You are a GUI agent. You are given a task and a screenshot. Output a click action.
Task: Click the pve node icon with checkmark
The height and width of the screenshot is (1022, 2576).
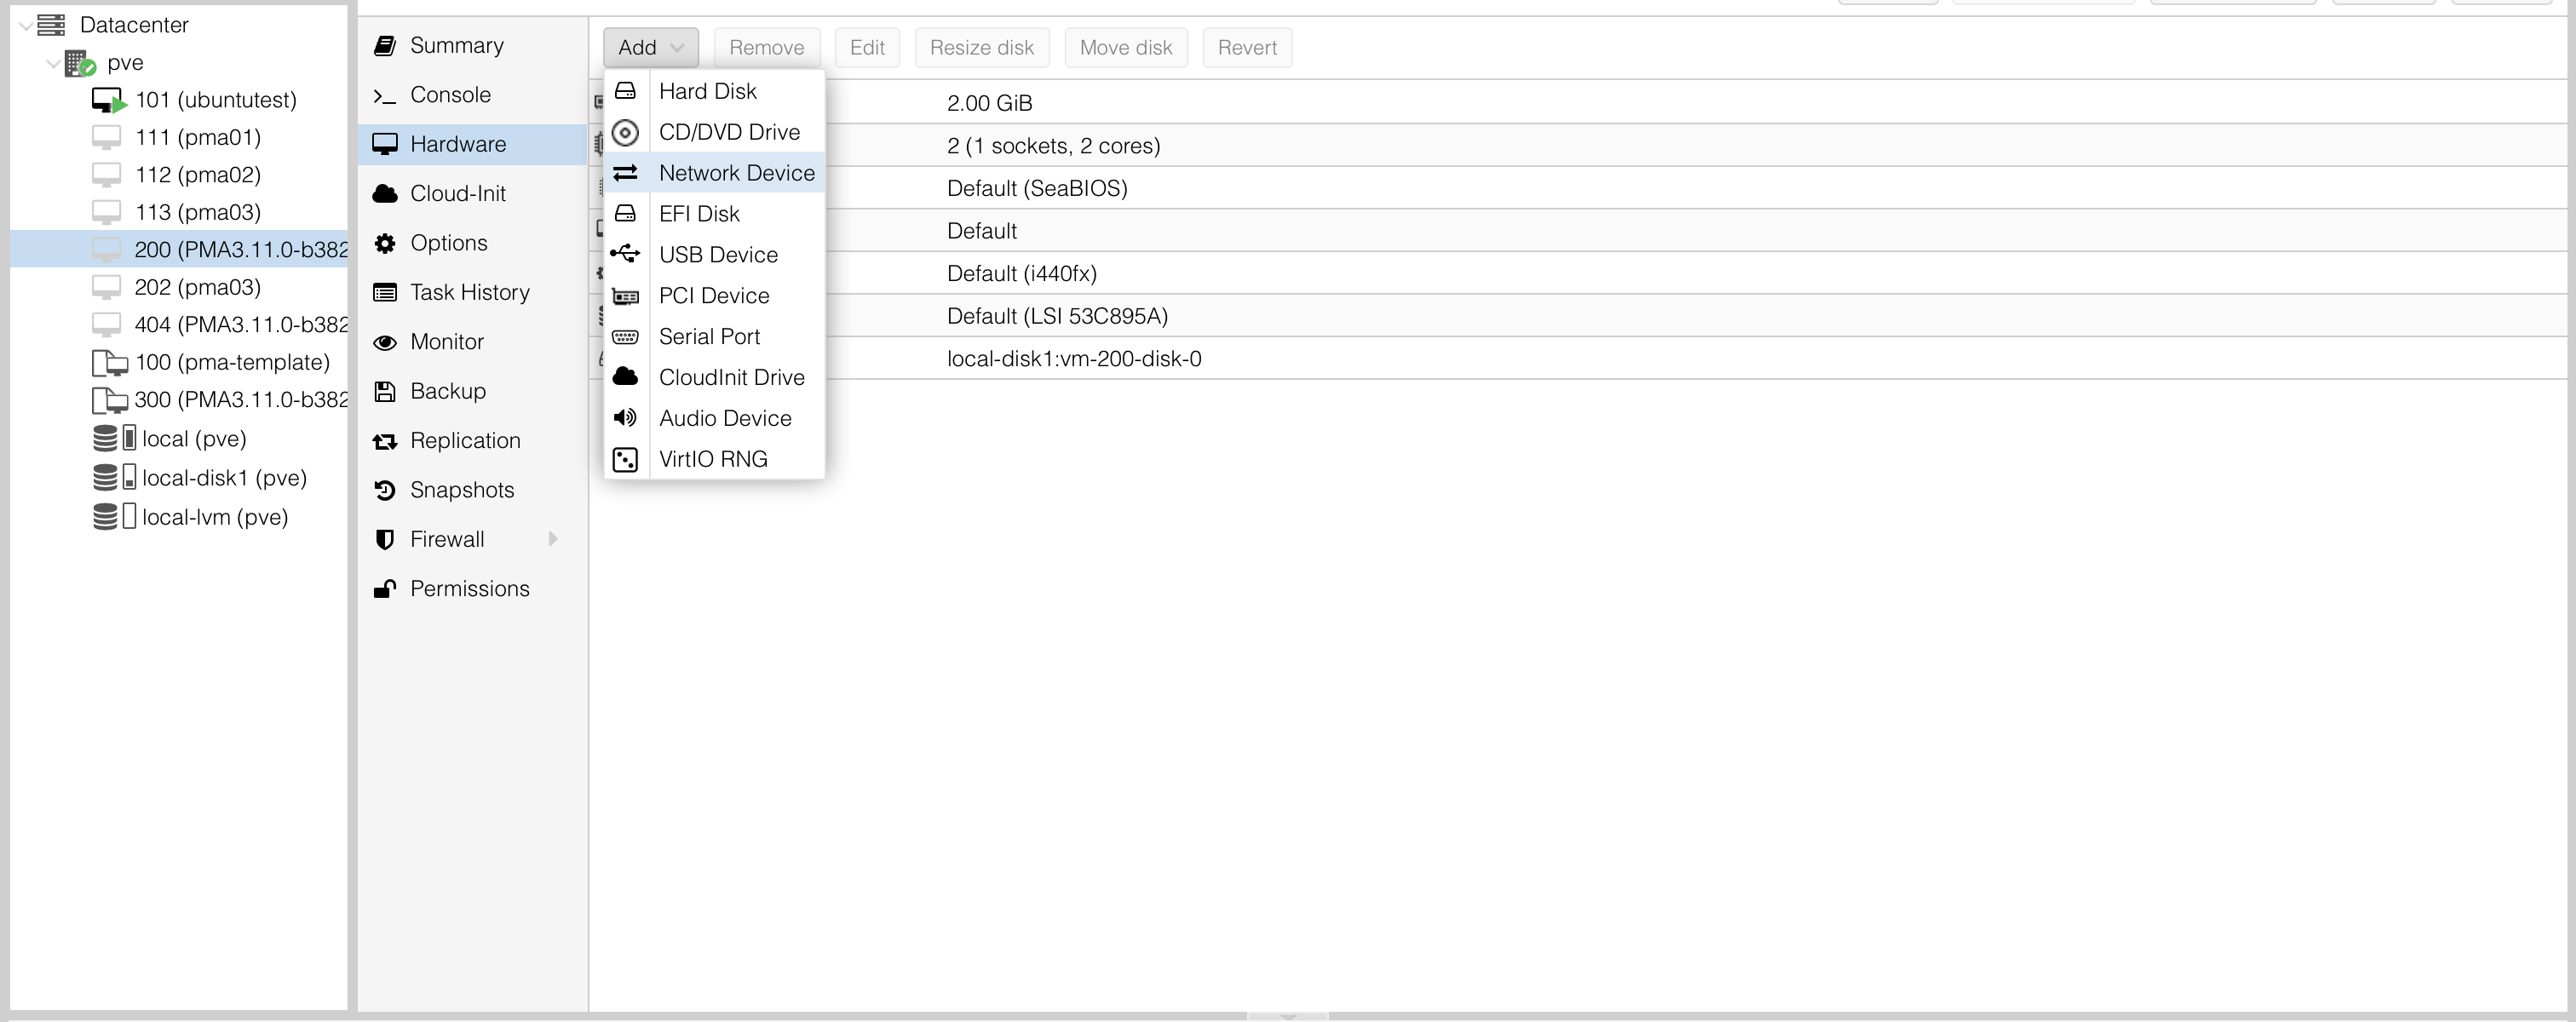click(x=80, y=63)
